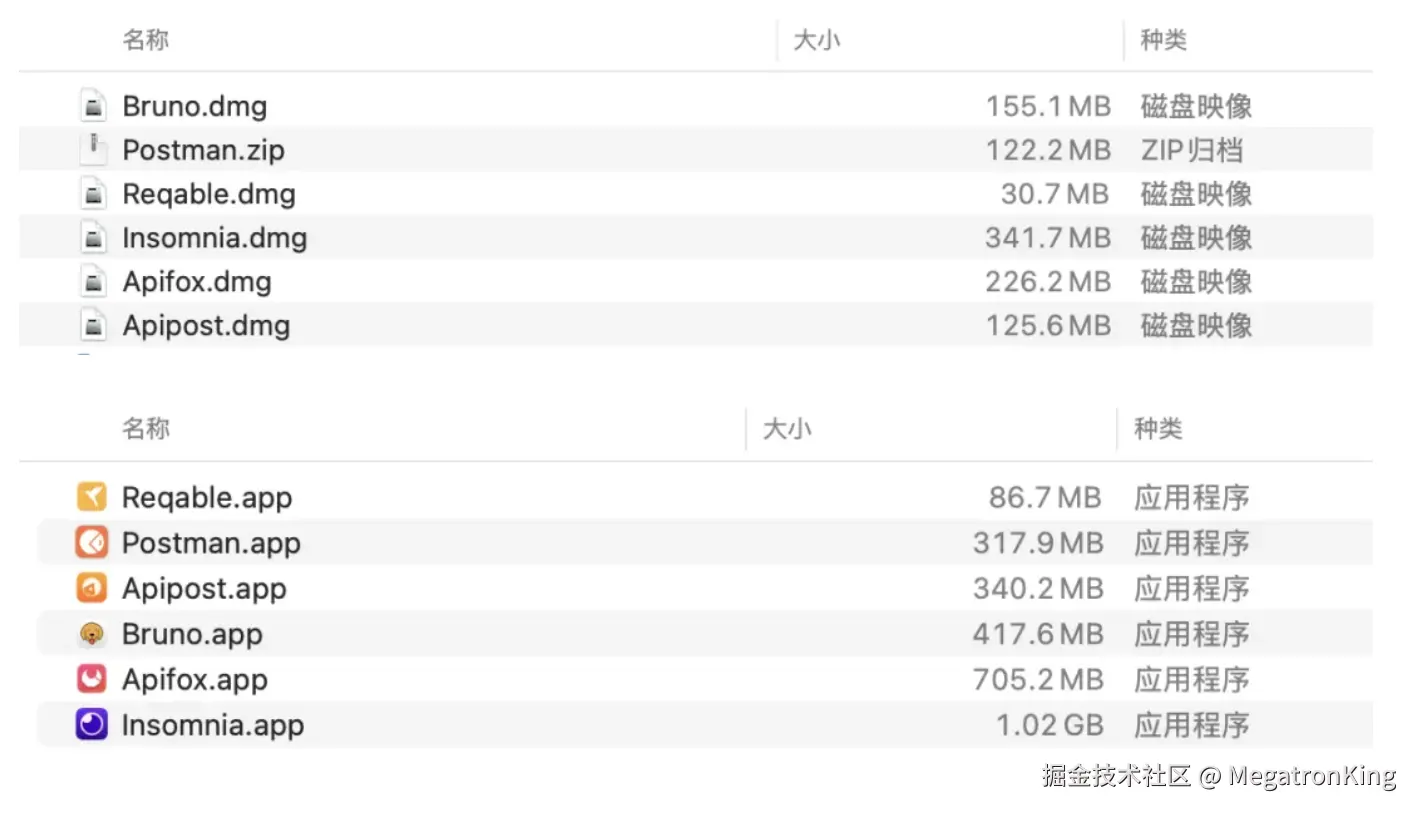
Task: Click the Apifox.dmg disk image icon
Action: (x=93, y=282)
